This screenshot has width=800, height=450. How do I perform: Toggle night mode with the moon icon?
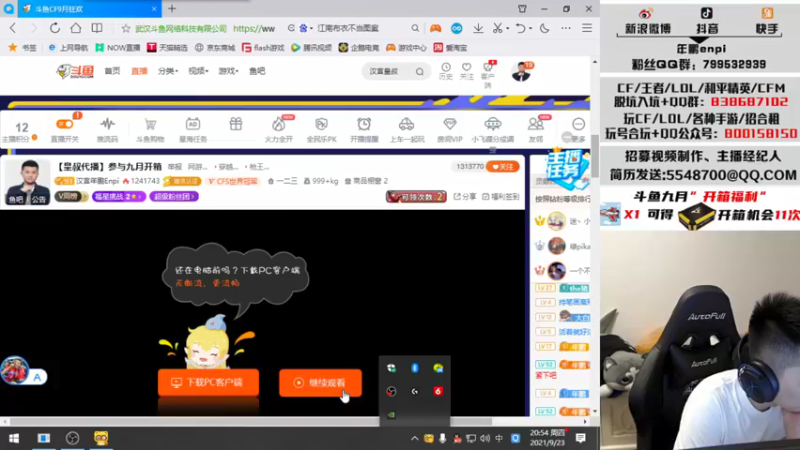[x=544, y=29]
